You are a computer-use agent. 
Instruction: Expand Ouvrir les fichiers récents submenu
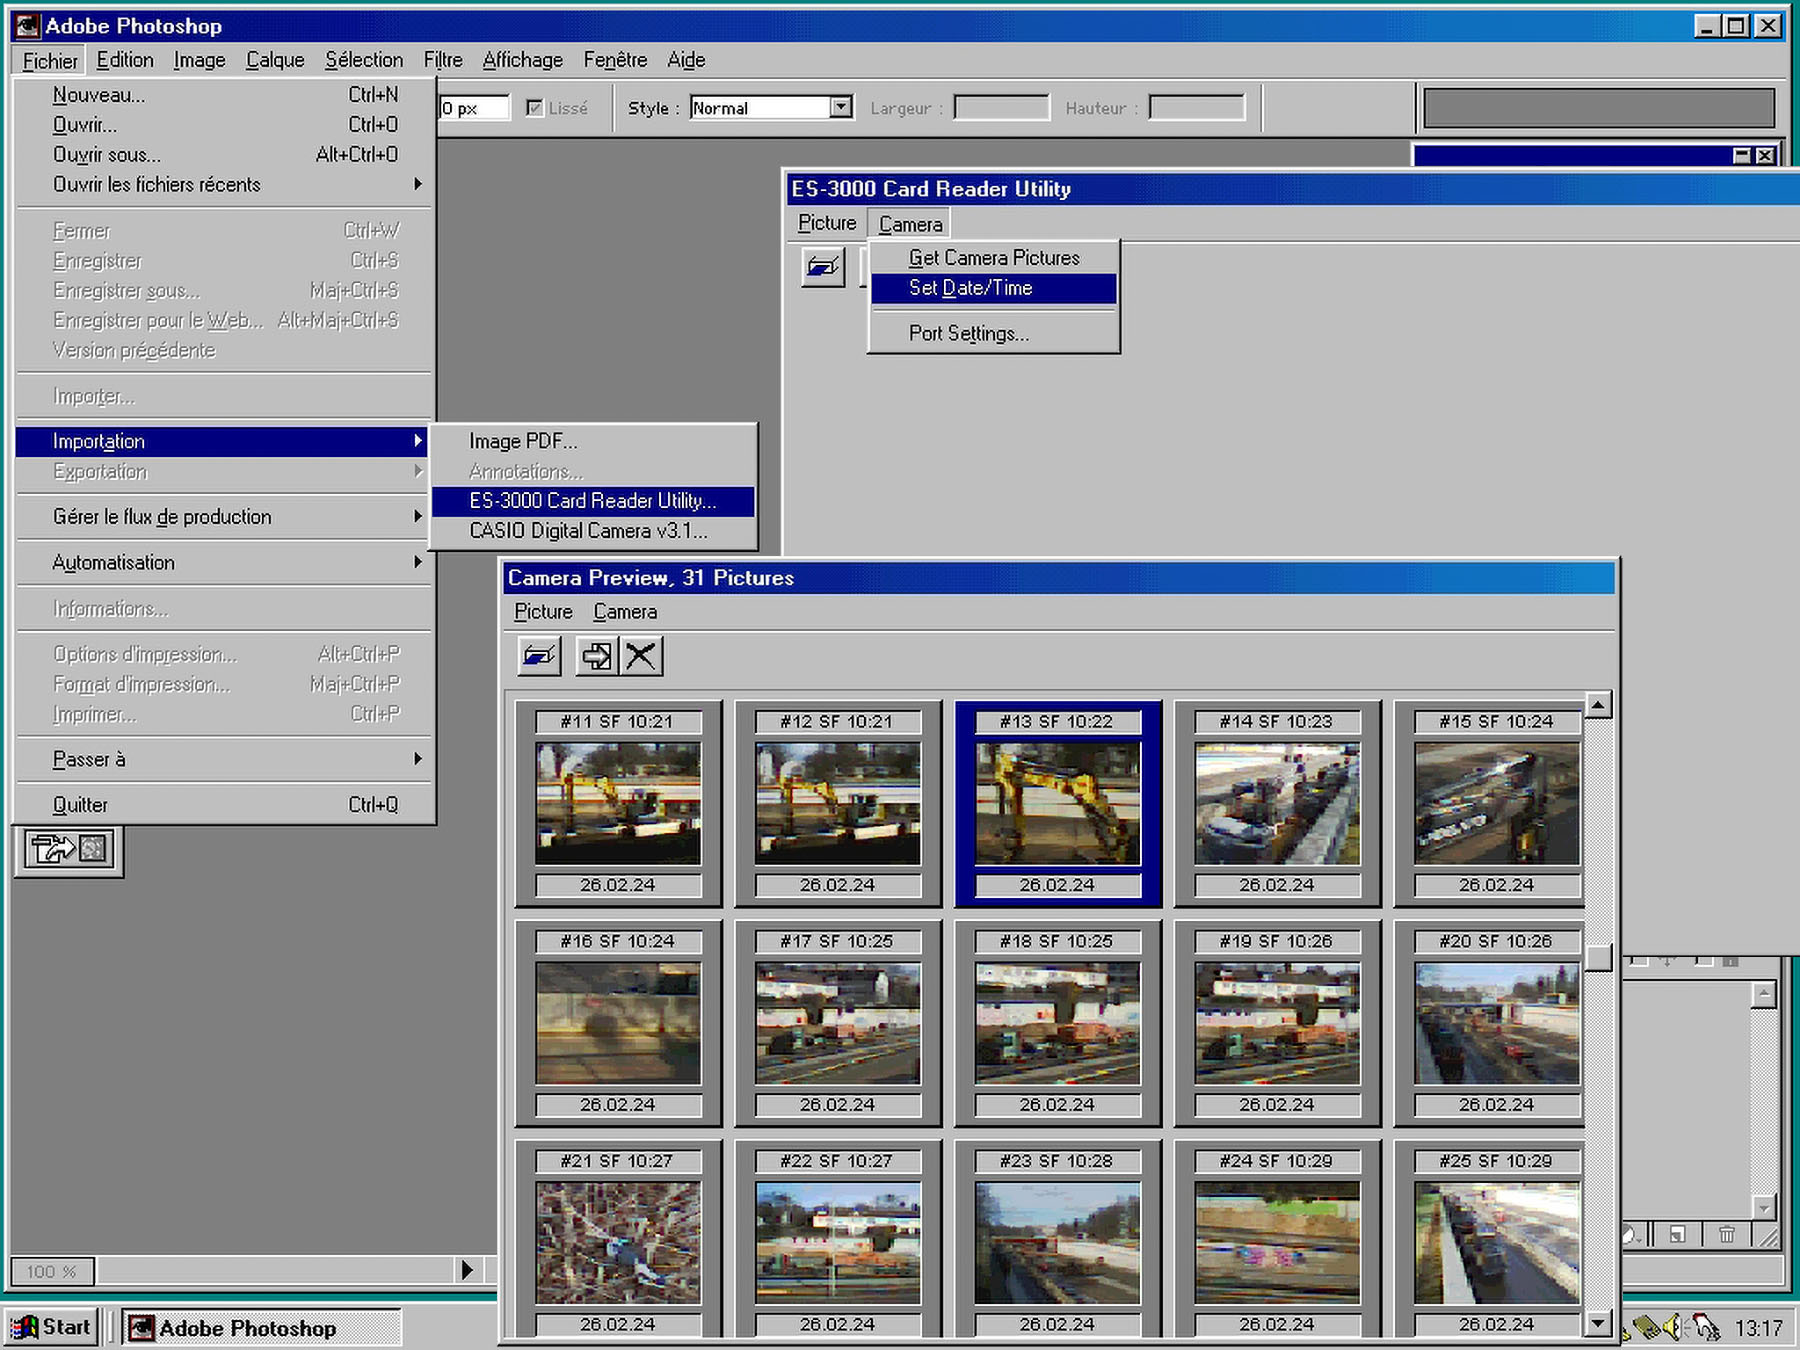click(224, 184)
